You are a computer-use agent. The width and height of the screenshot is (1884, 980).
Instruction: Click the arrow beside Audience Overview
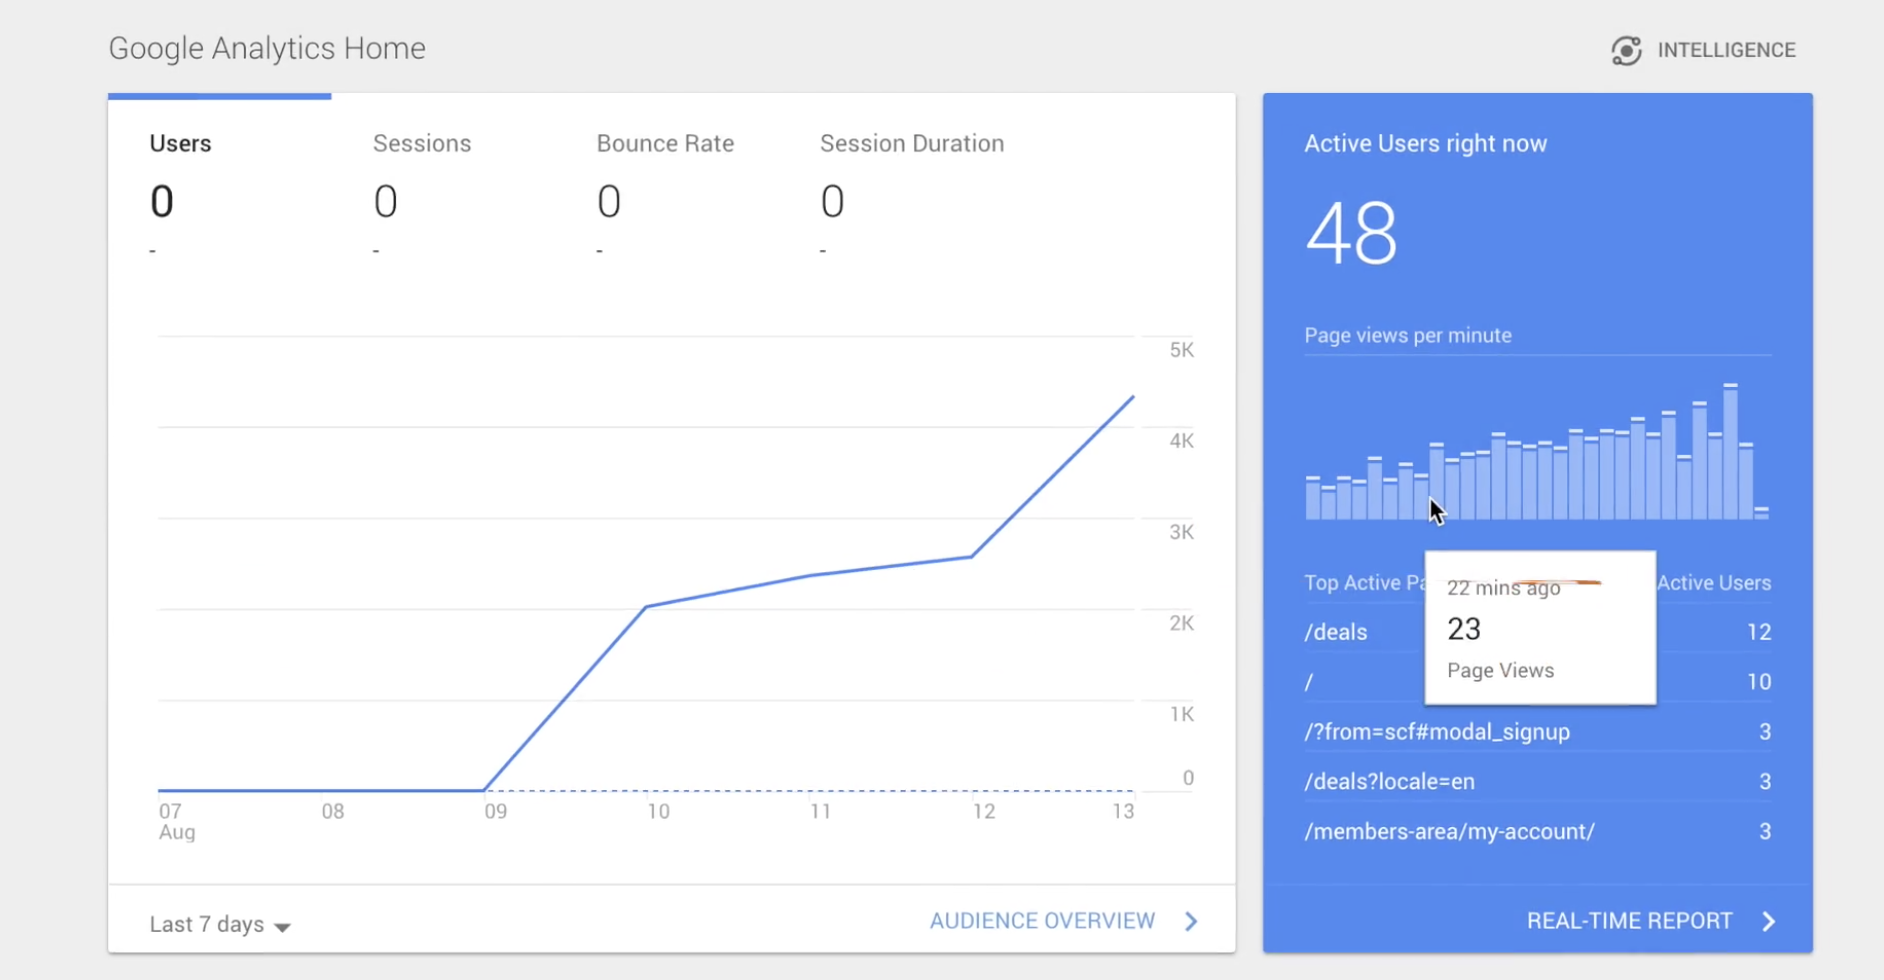click(x=1191, y=921)
